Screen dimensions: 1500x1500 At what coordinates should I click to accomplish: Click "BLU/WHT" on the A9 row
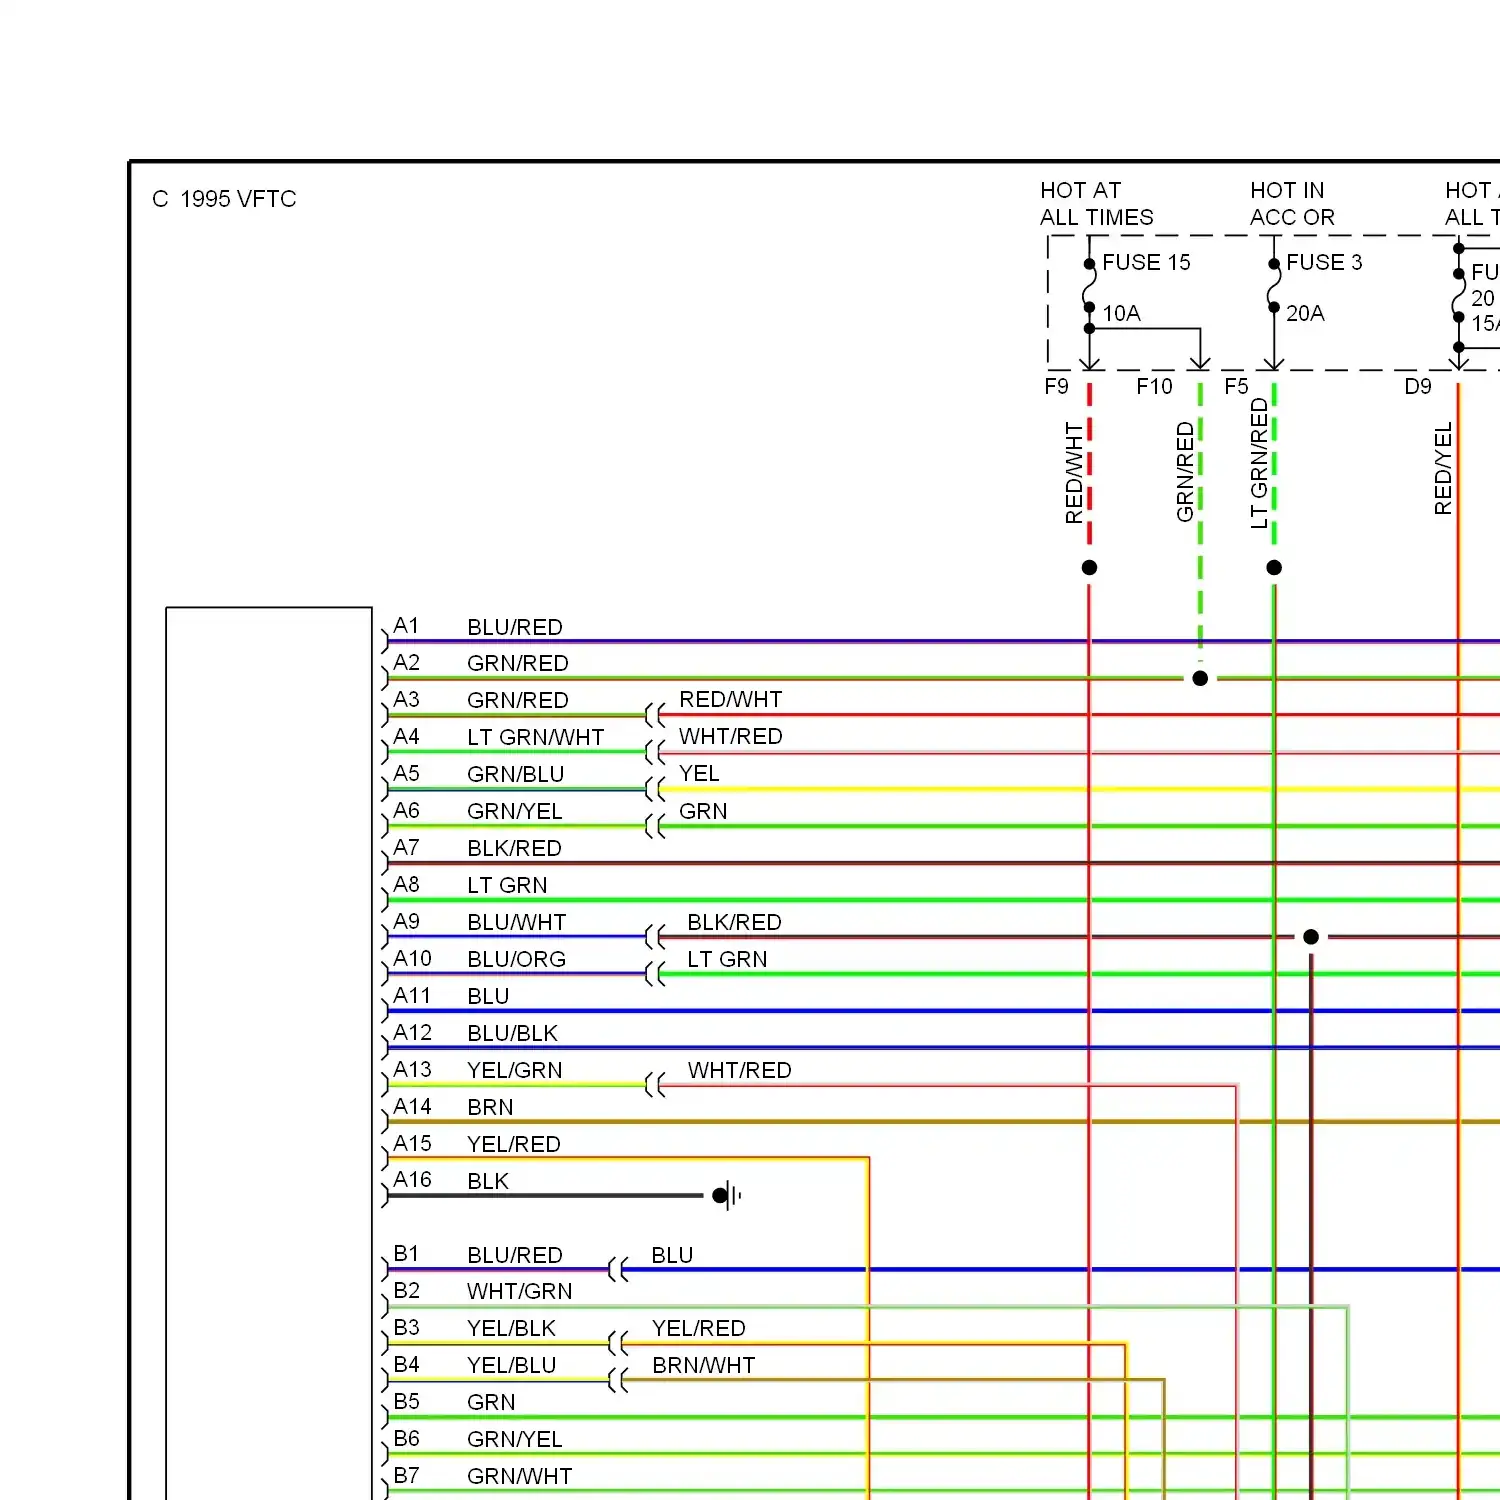(x=517, y=922)
